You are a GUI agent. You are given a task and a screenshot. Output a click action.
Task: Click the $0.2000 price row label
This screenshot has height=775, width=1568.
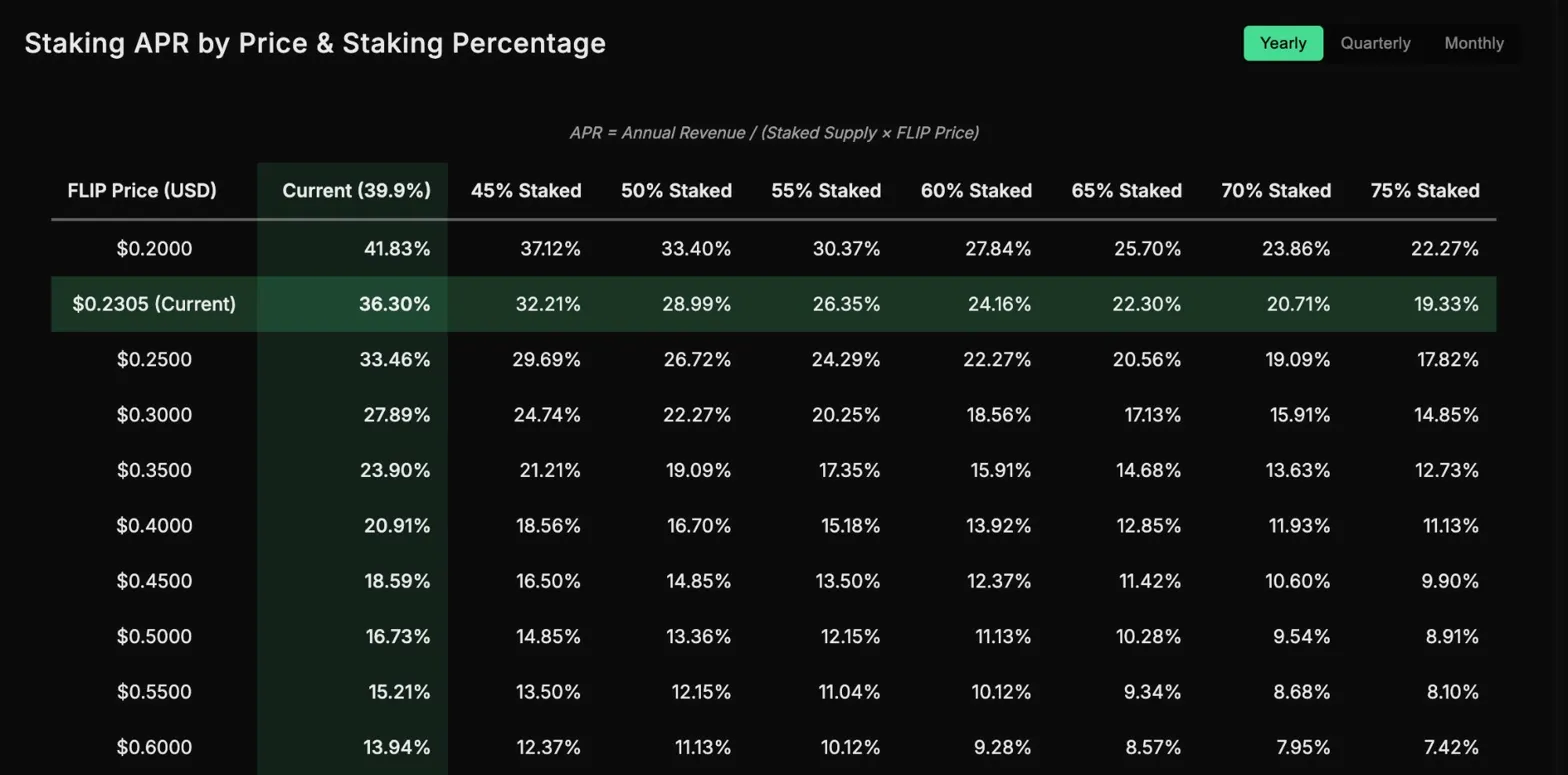(x=154, y=249)
